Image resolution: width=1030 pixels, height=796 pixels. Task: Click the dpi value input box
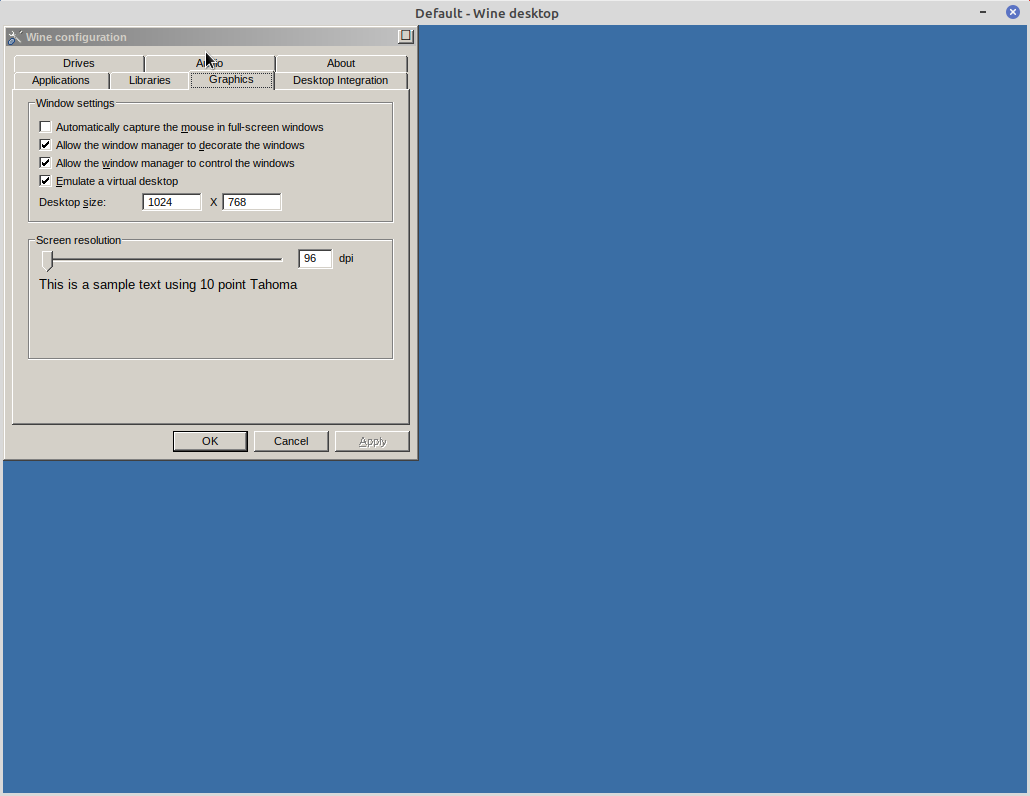[315, 259]
